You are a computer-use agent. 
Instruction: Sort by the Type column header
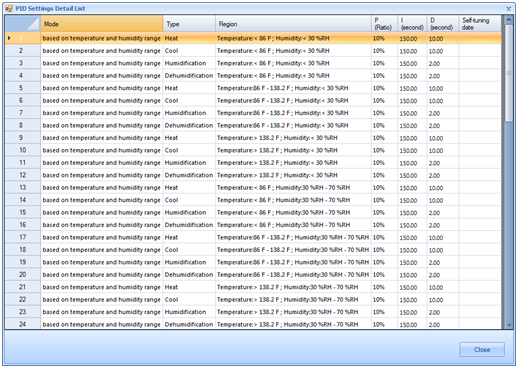189,24
